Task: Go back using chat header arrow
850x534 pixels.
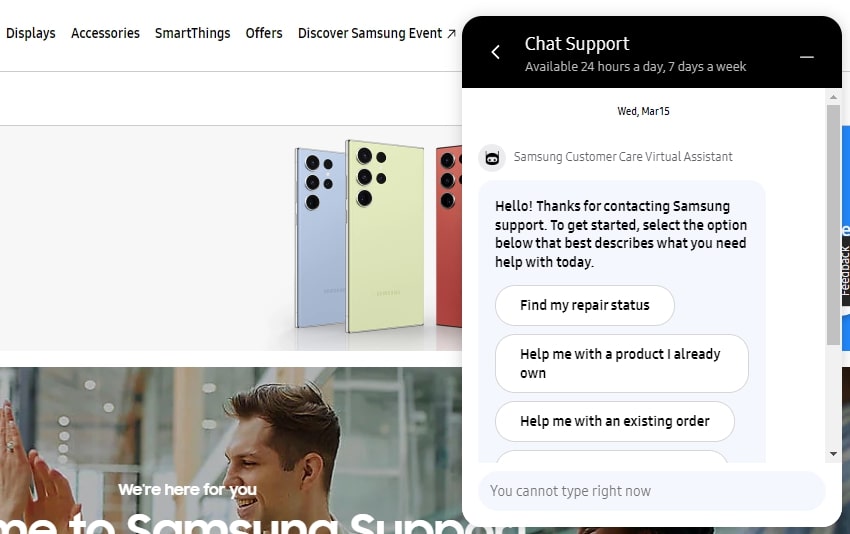Action: pyautogui.click(x=495, y=52)
